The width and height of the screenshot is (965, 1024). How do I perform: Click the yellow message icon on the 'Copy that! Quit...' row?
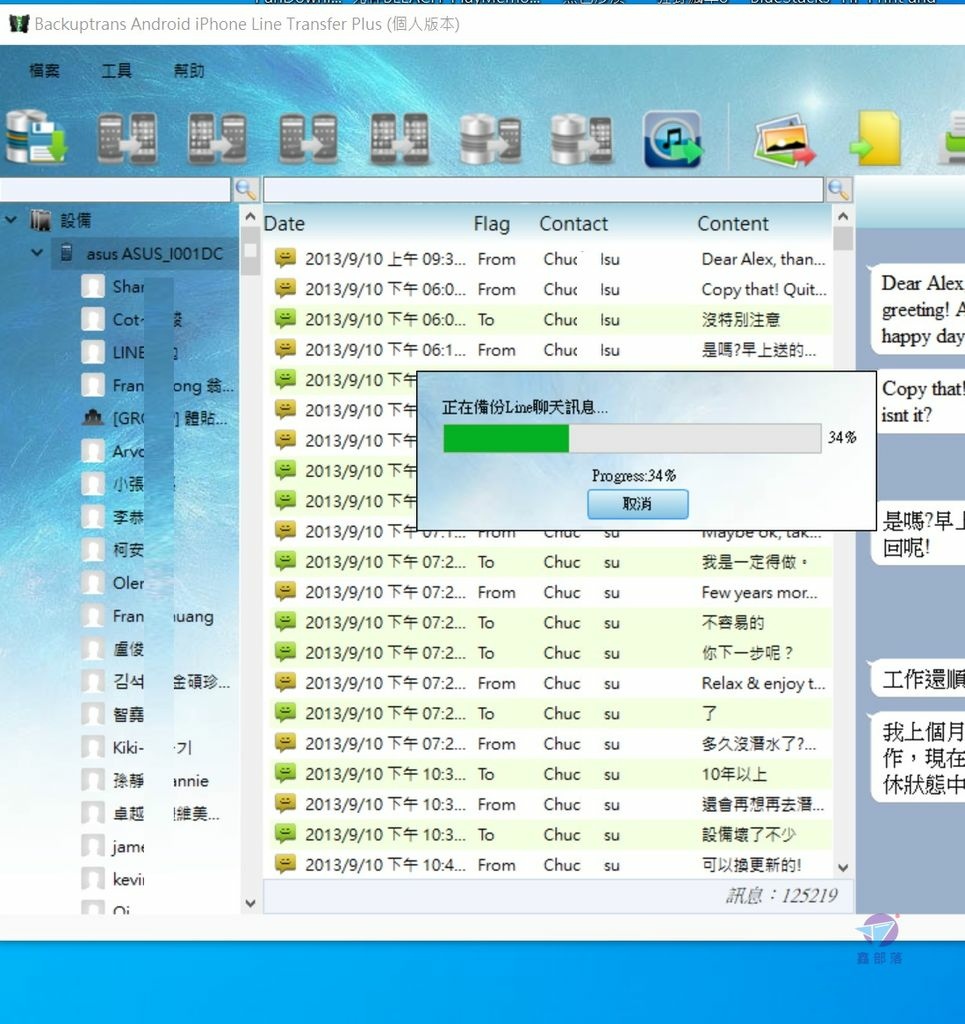click(x=285, y=288)
